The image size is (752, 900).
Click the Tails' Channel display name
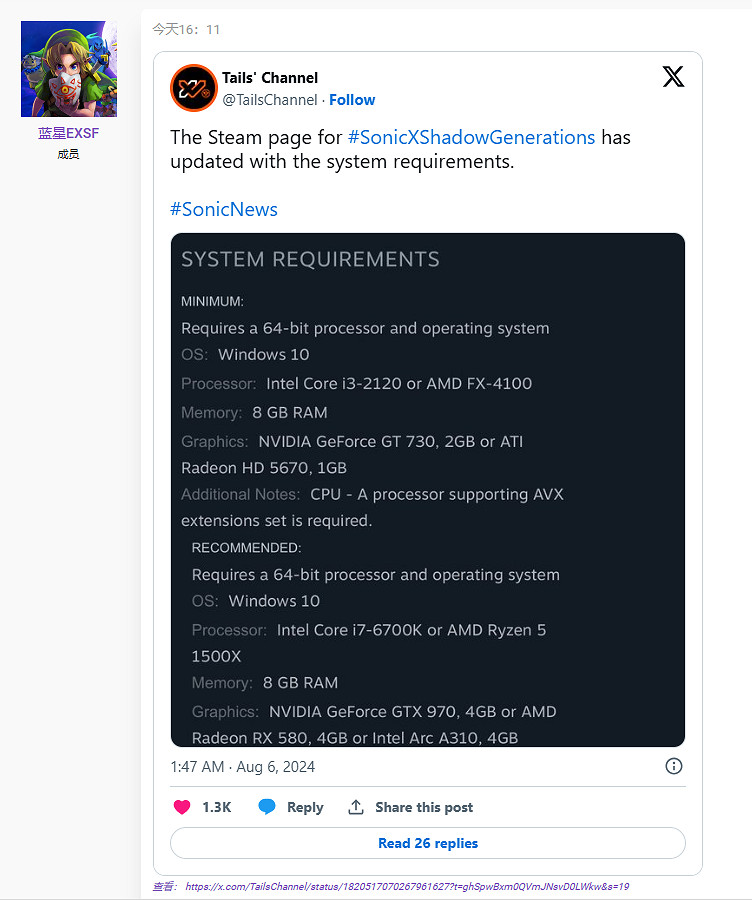point(270,78)
